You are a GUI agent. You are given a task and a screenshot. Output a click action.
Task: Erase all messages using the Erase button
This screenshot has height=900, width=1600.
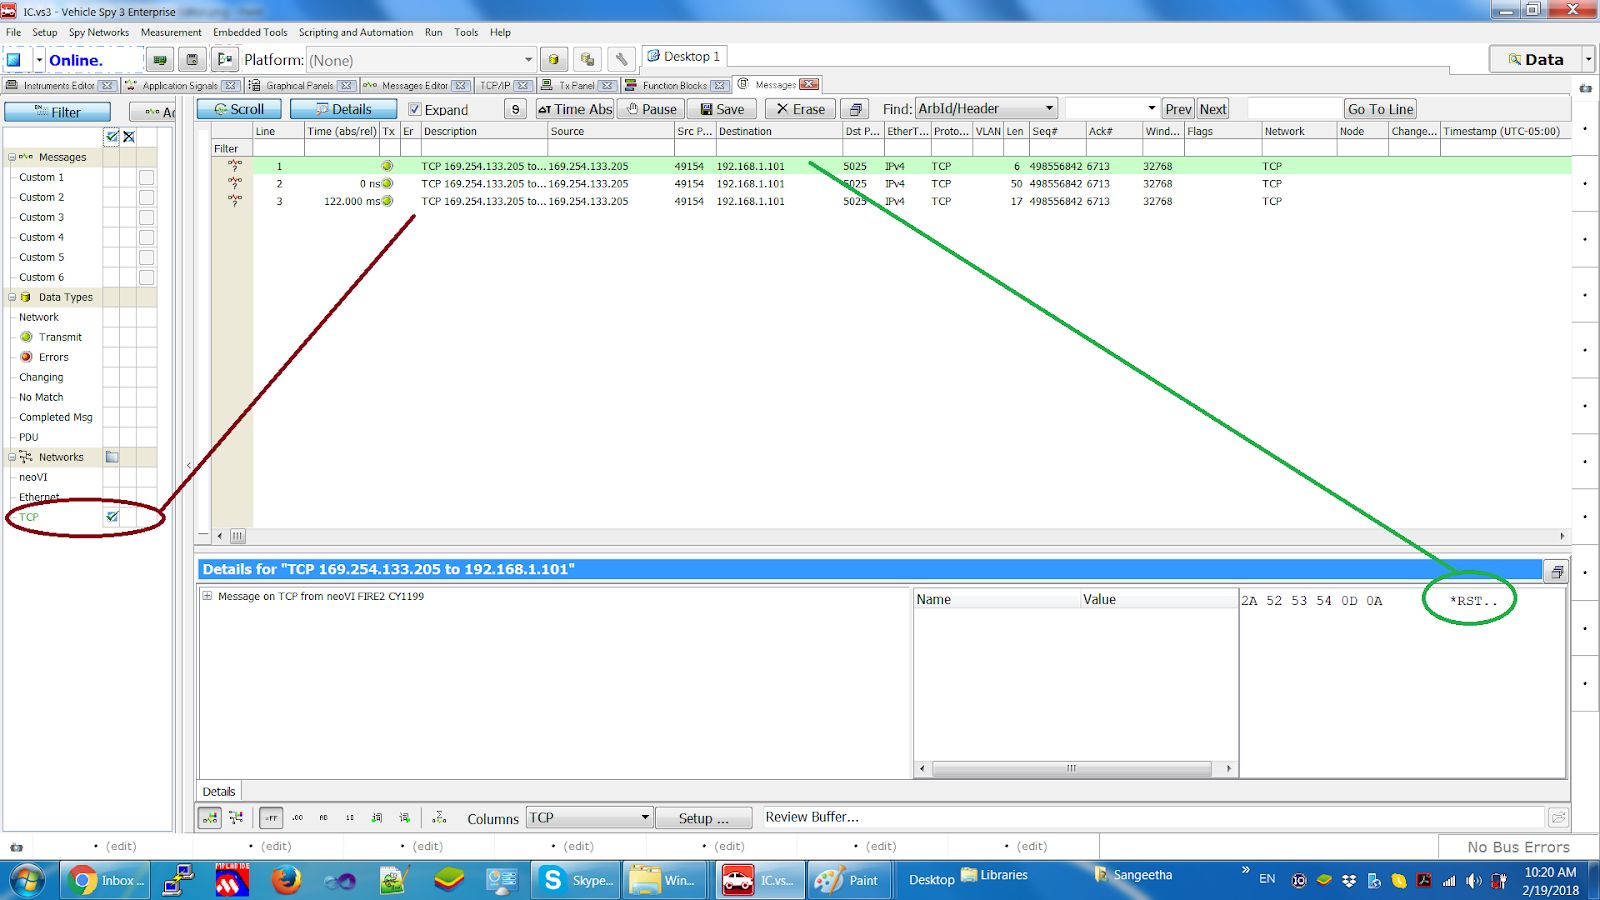800,109
